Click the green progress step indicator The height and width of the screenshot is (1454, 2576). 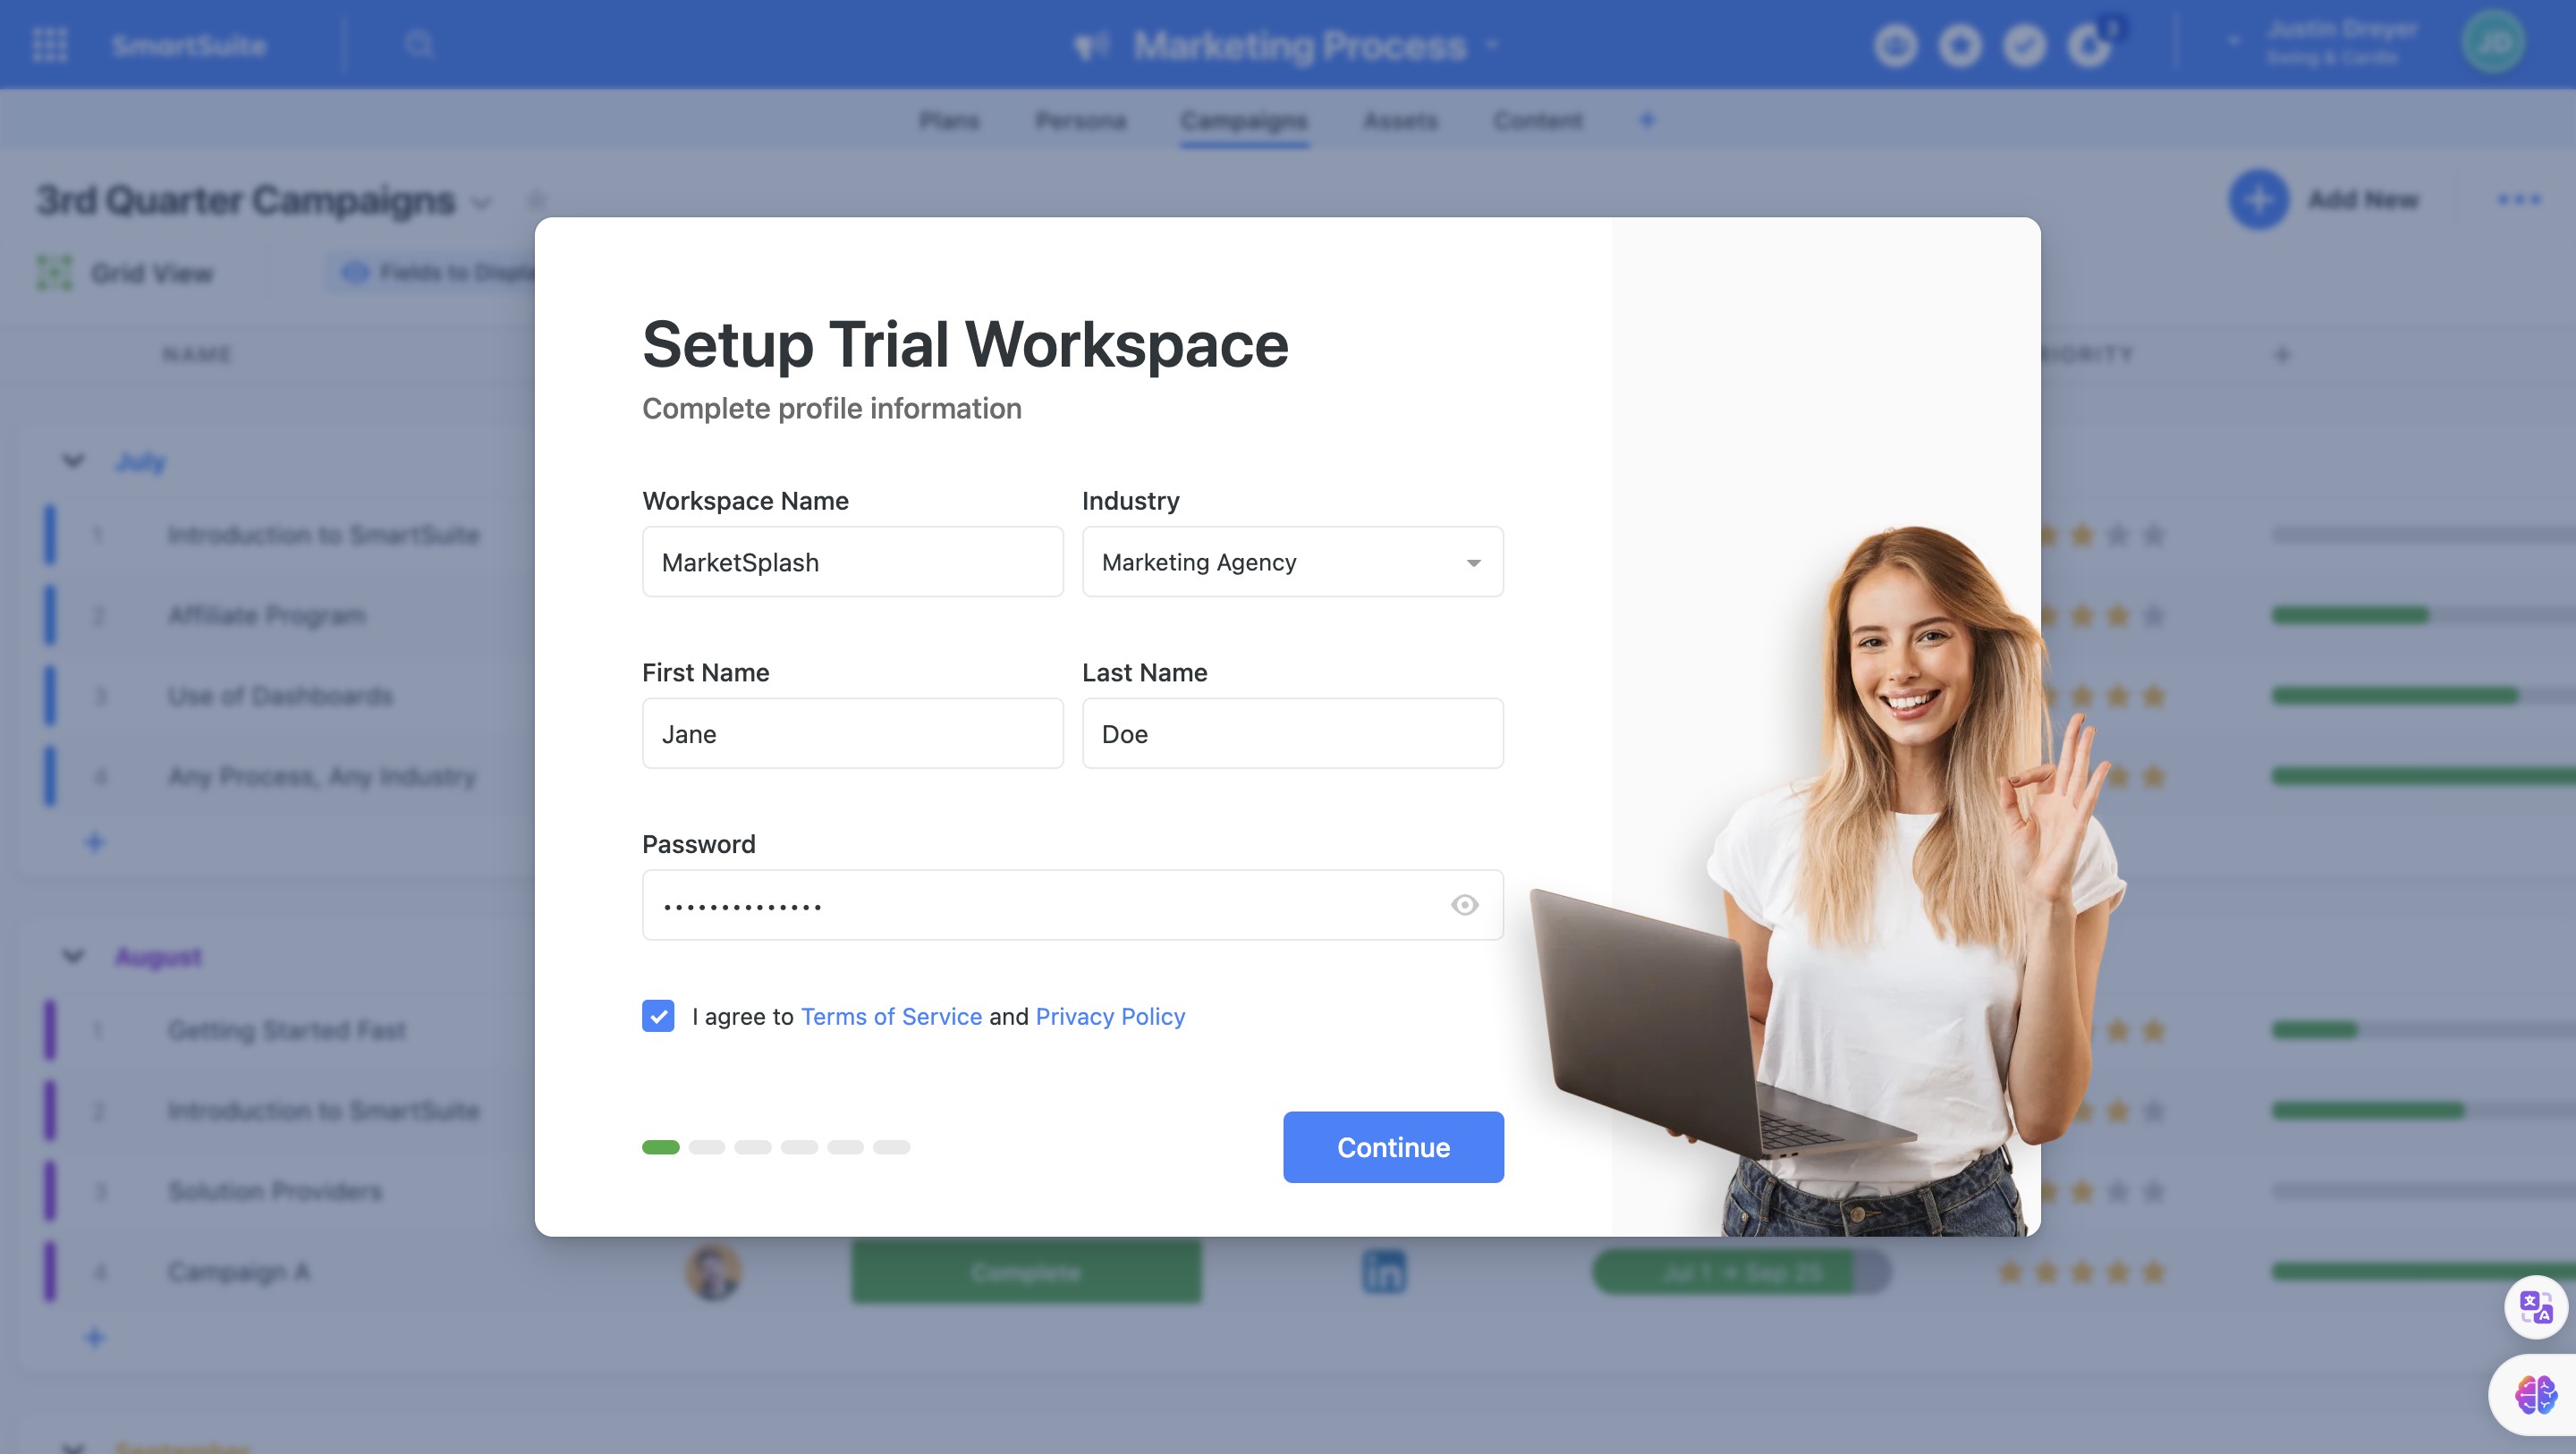(x=660, y=1147)
